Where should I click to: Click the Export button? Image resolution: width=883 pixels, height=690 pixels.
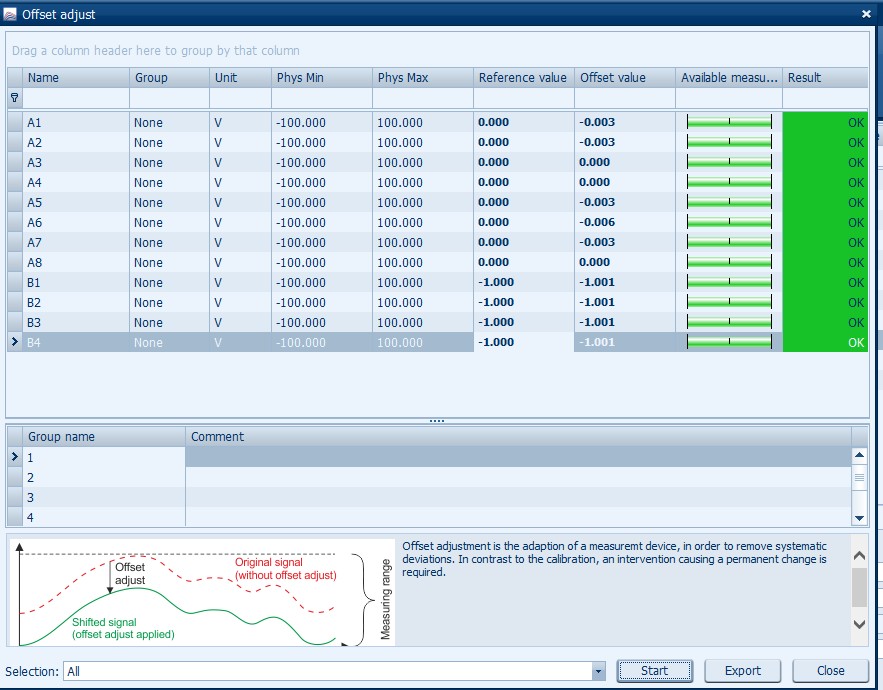[x=742, y=671]
